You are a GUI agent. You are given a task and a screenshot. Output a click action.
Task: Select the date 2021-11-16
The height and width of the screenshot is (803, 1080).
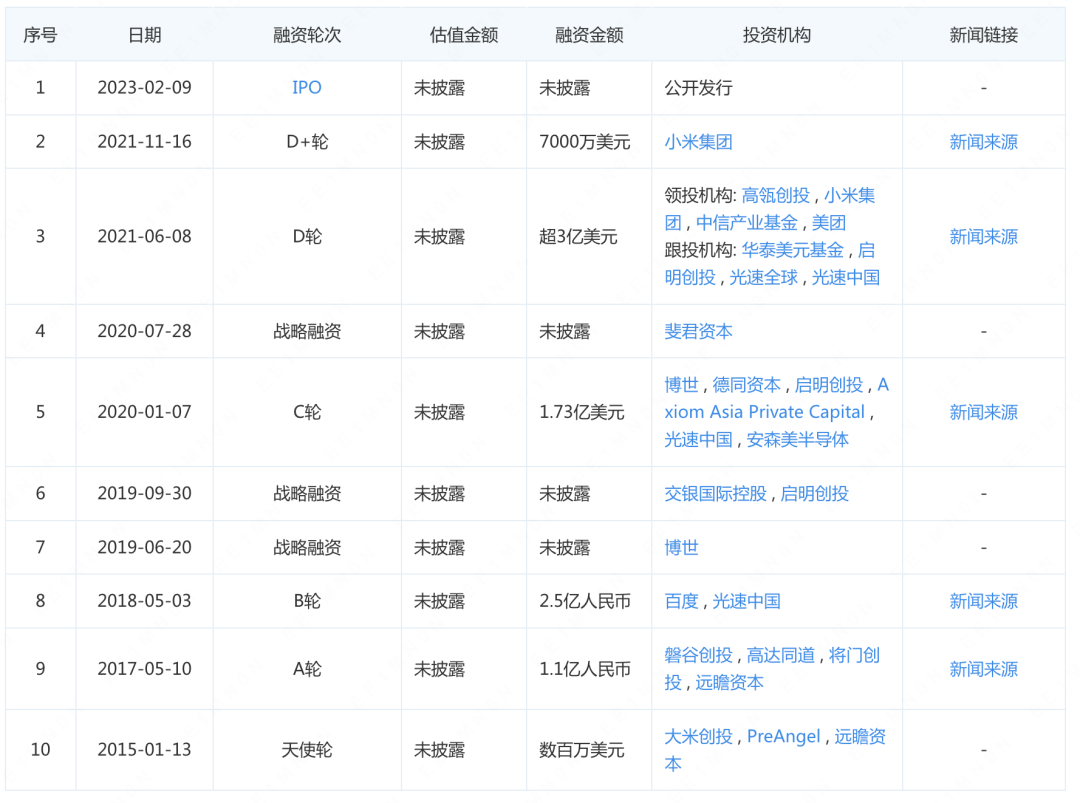pyautogui.click(x=144, y=142)
